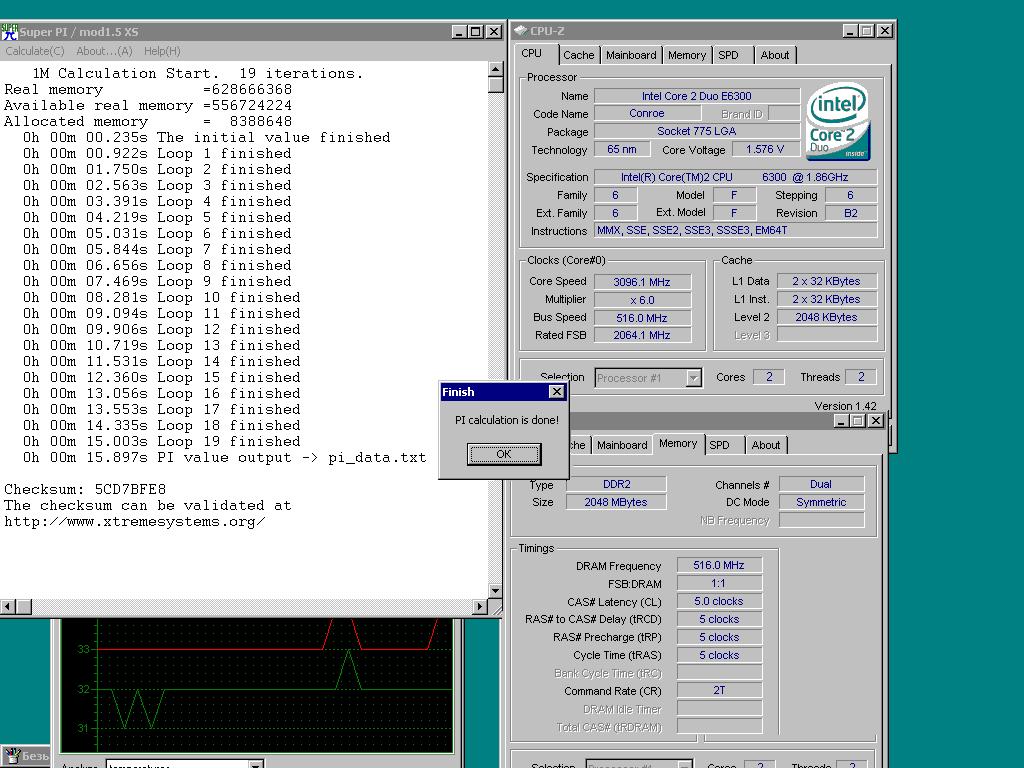Click the PI value output pi_data.txt line
This screenshot has height=768, width=1024.
pyautogui.click(x=224, y=457)
